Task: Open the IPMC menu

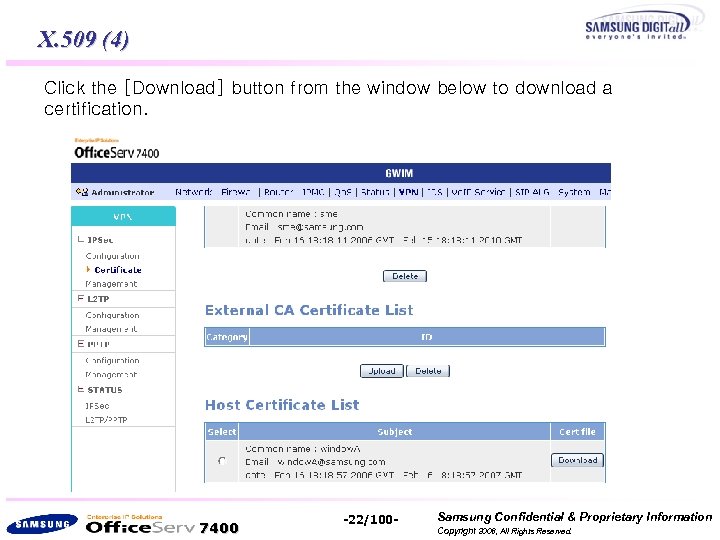Action: tap(313, 192)
